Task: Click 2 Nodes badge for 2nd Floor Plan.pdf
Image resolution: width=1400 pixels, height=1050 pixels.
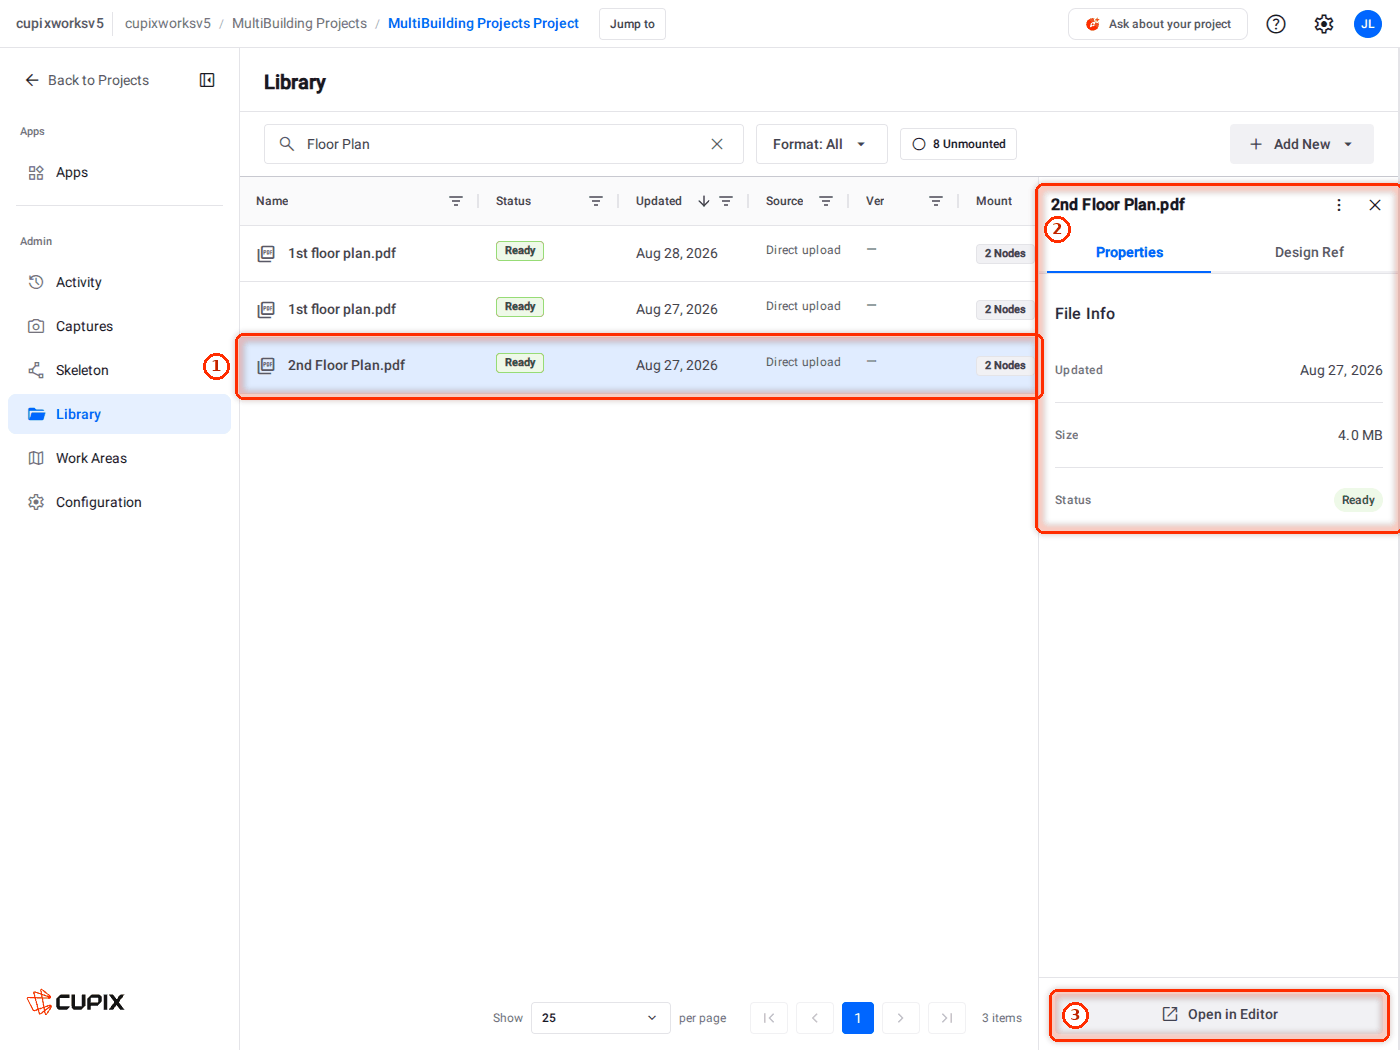Action: pos(1005,365)
